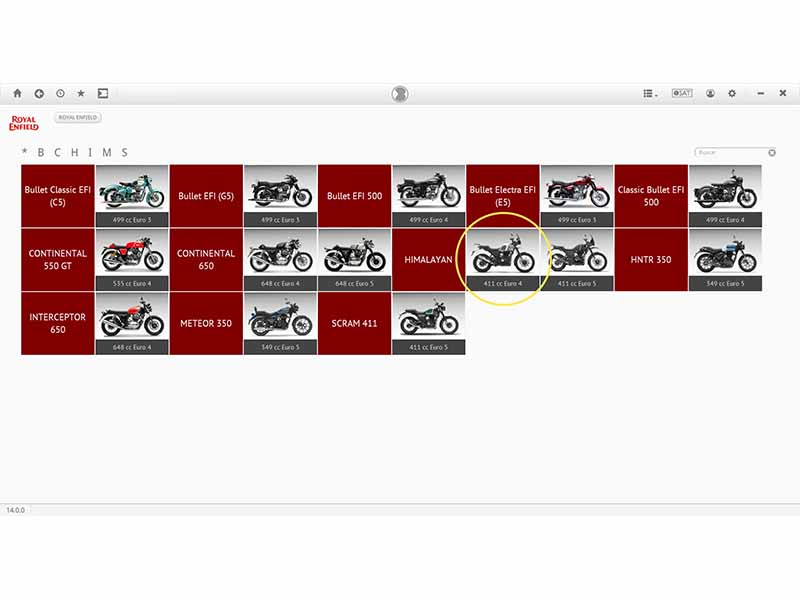Select Continental 650 Euro 5 thumbnail

pyautogui.click(x=355, y=260)
